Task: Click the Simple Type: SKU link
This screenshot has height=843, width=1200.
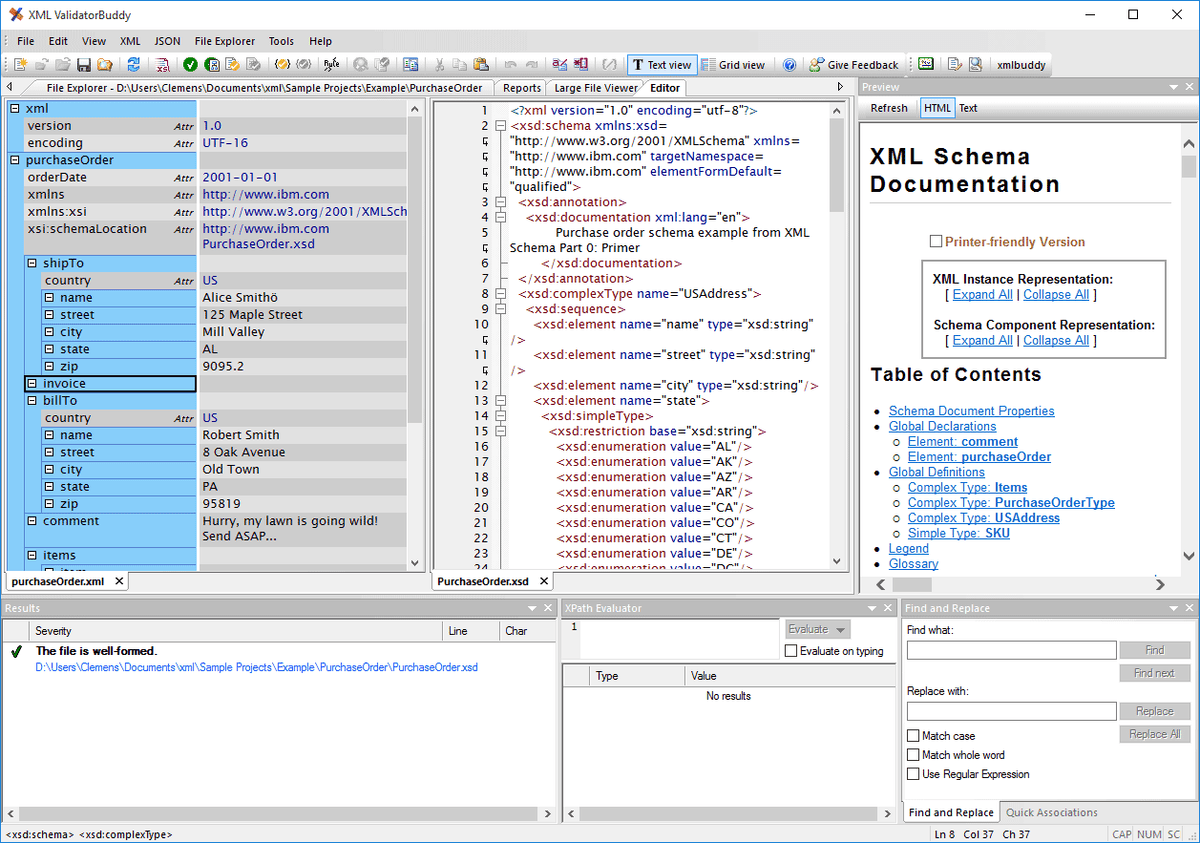Action: pos(959,533)
